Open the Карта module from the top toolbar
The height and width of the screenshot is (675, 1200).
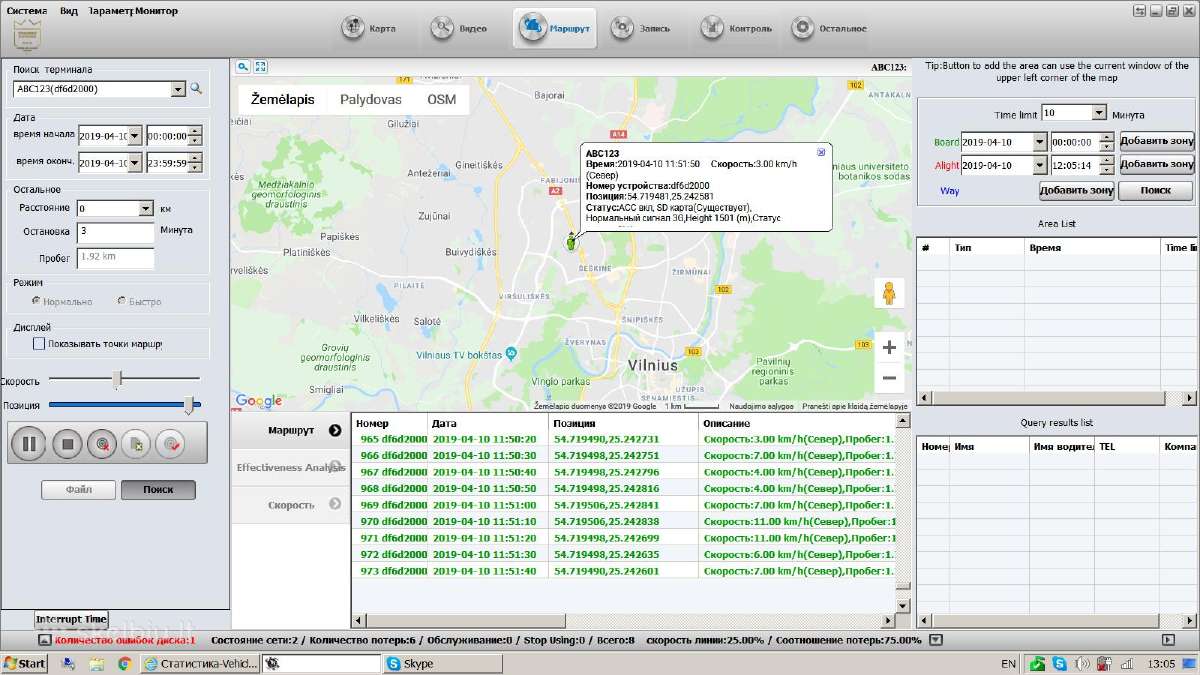[369, 28]
